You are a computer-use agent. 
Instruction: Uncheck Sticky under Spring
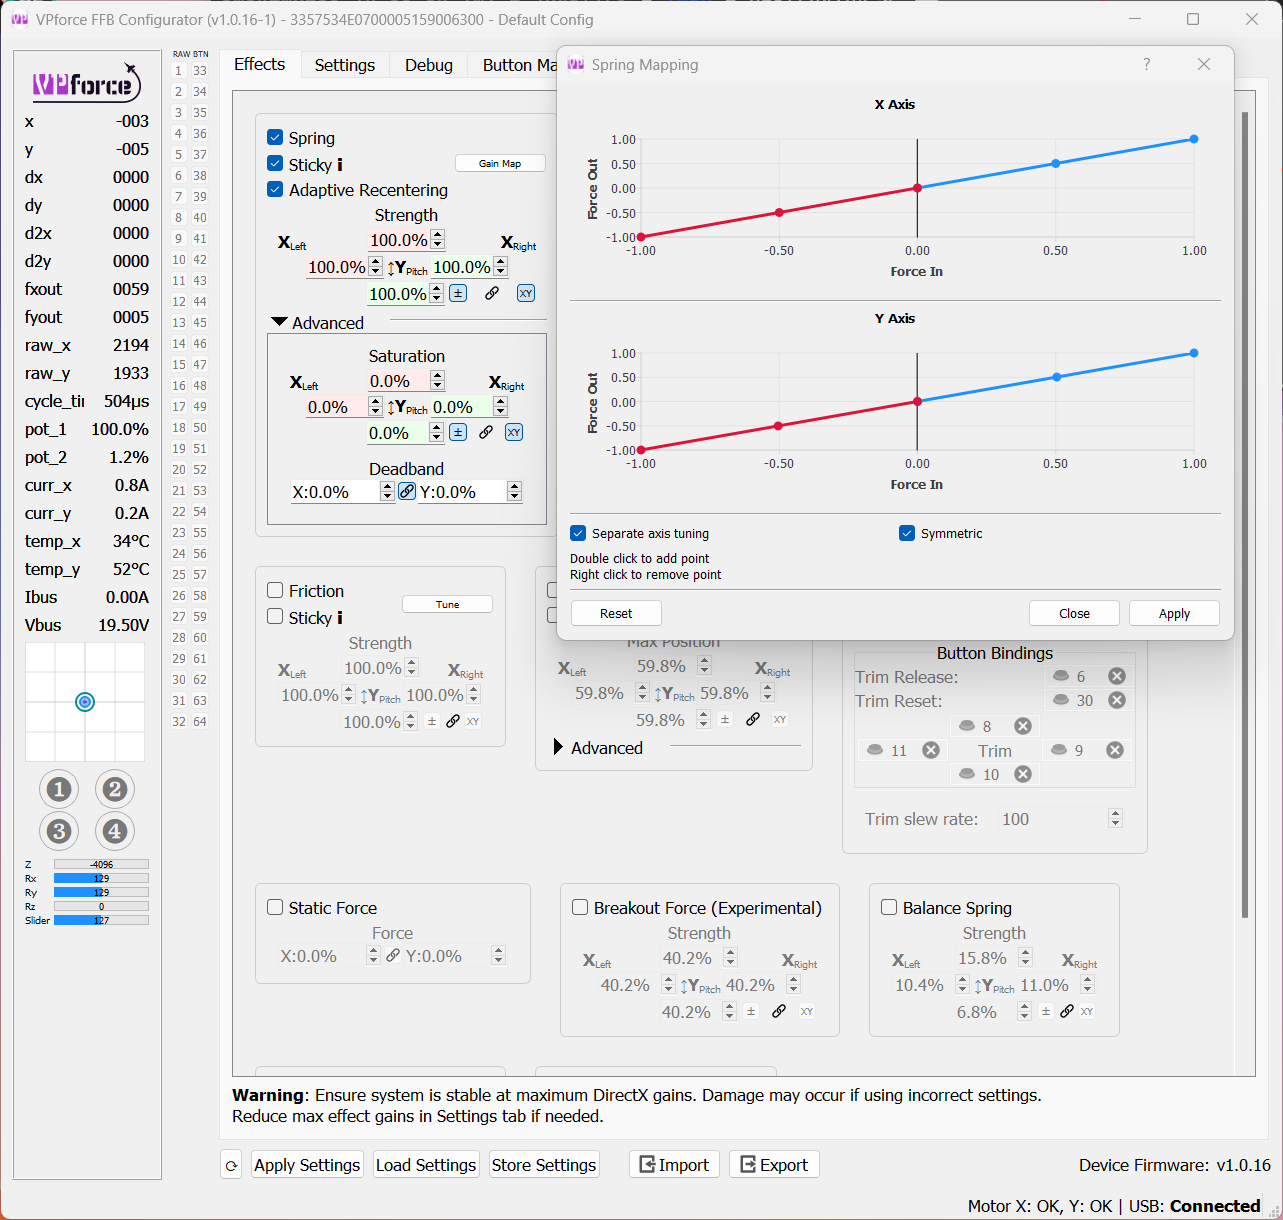pyautogui.click(x=275, y=164)
